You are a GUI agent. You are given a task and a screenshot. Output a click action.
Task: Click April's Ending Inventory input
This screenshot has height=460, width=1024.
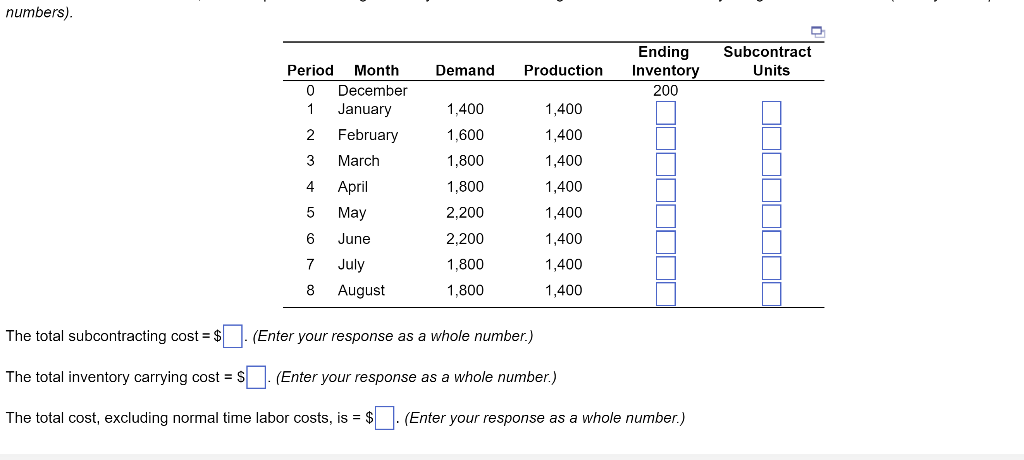coord(666,189)
